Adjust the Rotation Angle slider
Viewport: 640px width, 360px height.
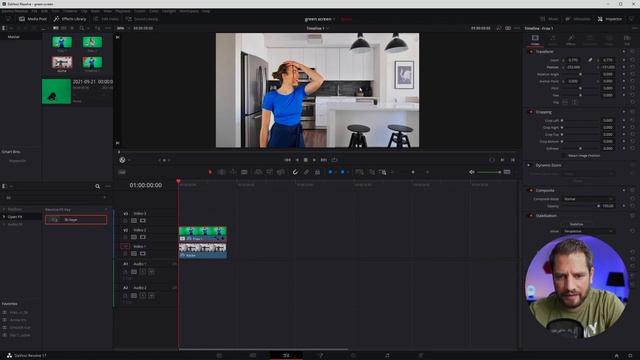tap(580, 74)
